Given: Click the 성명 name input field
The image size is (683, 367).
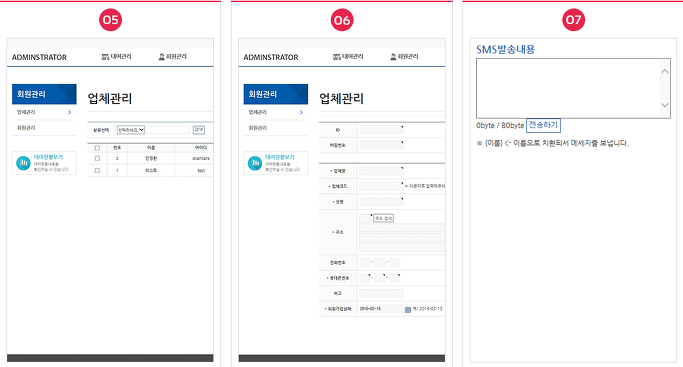Looking at the screenshot, I should 382,201.
